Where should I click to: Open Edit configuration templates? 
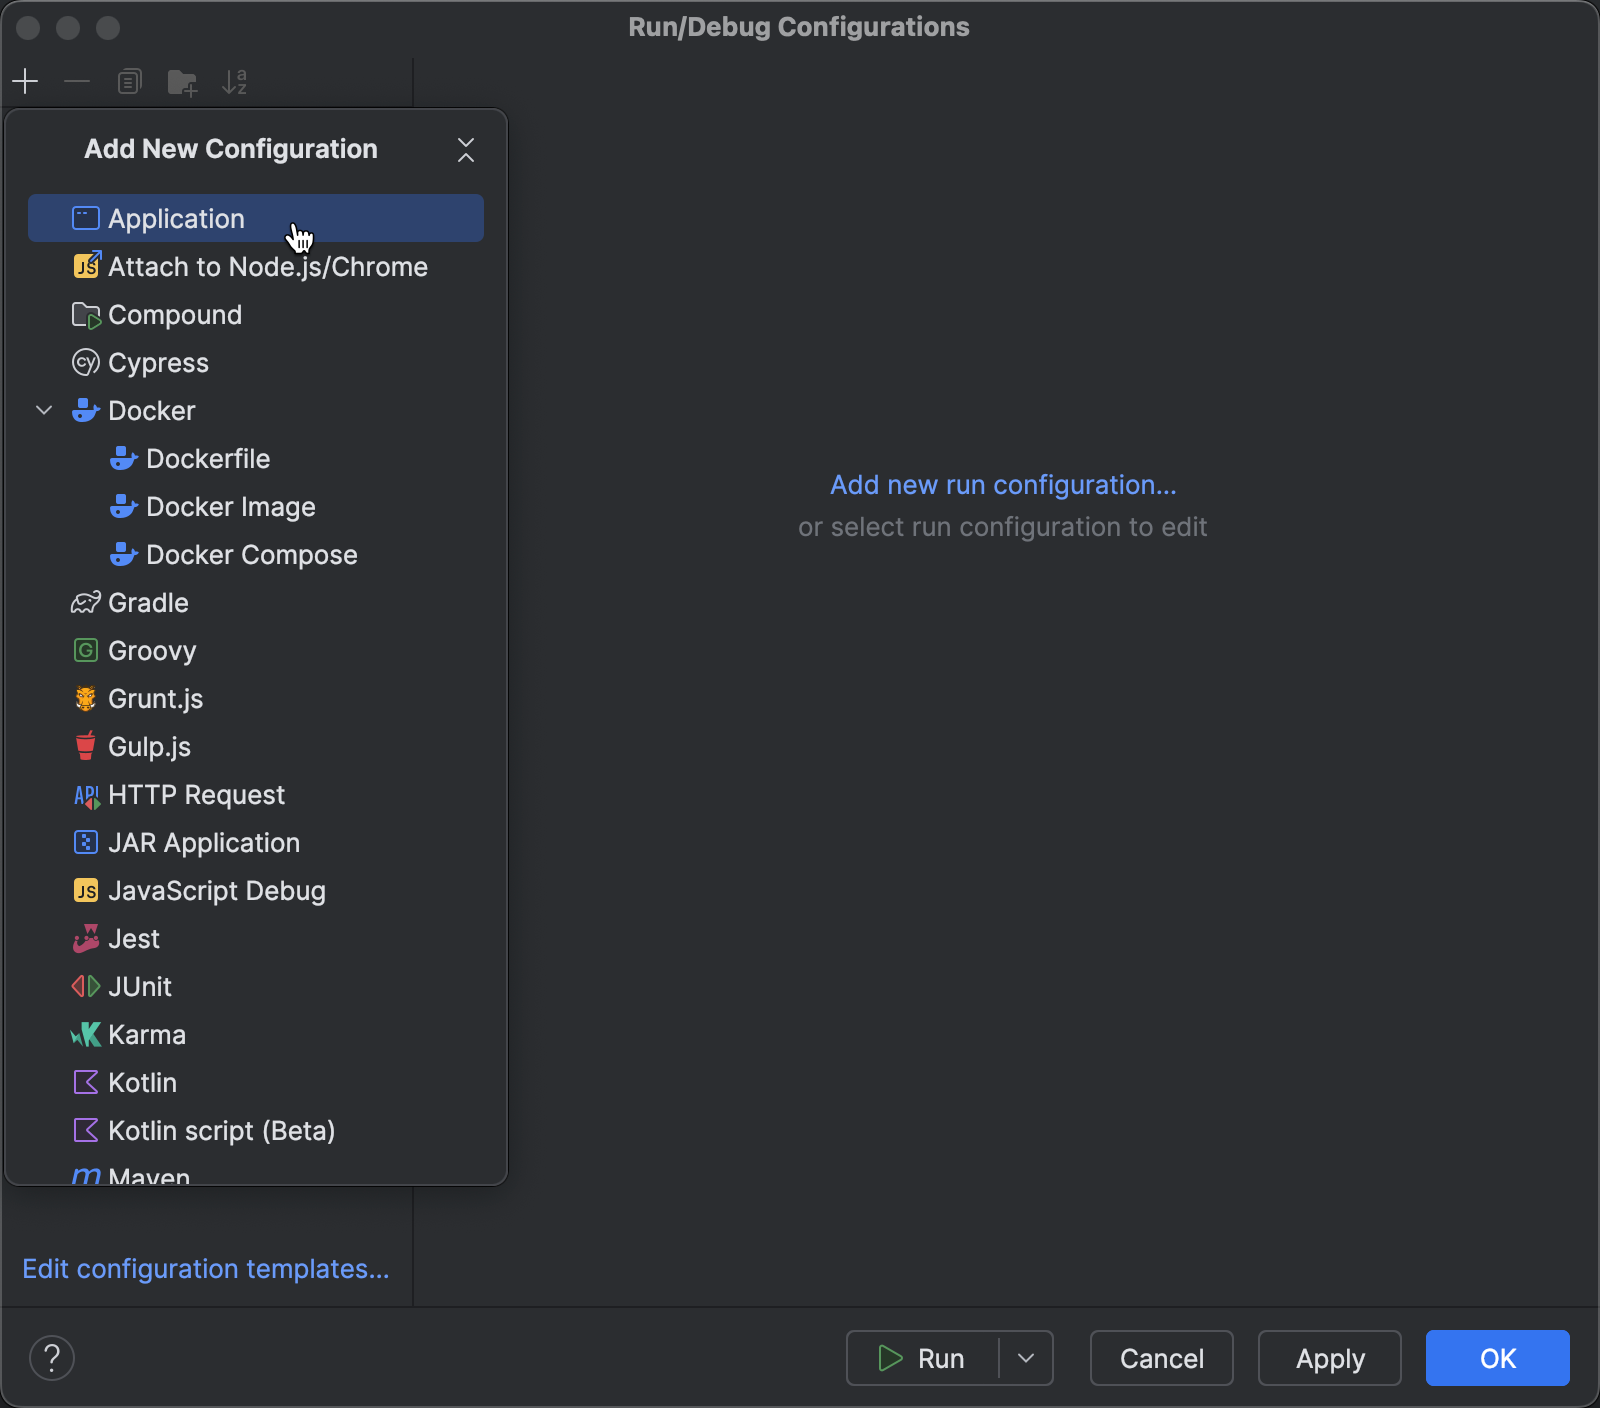pyautogui.click(x=206, y=1268)
